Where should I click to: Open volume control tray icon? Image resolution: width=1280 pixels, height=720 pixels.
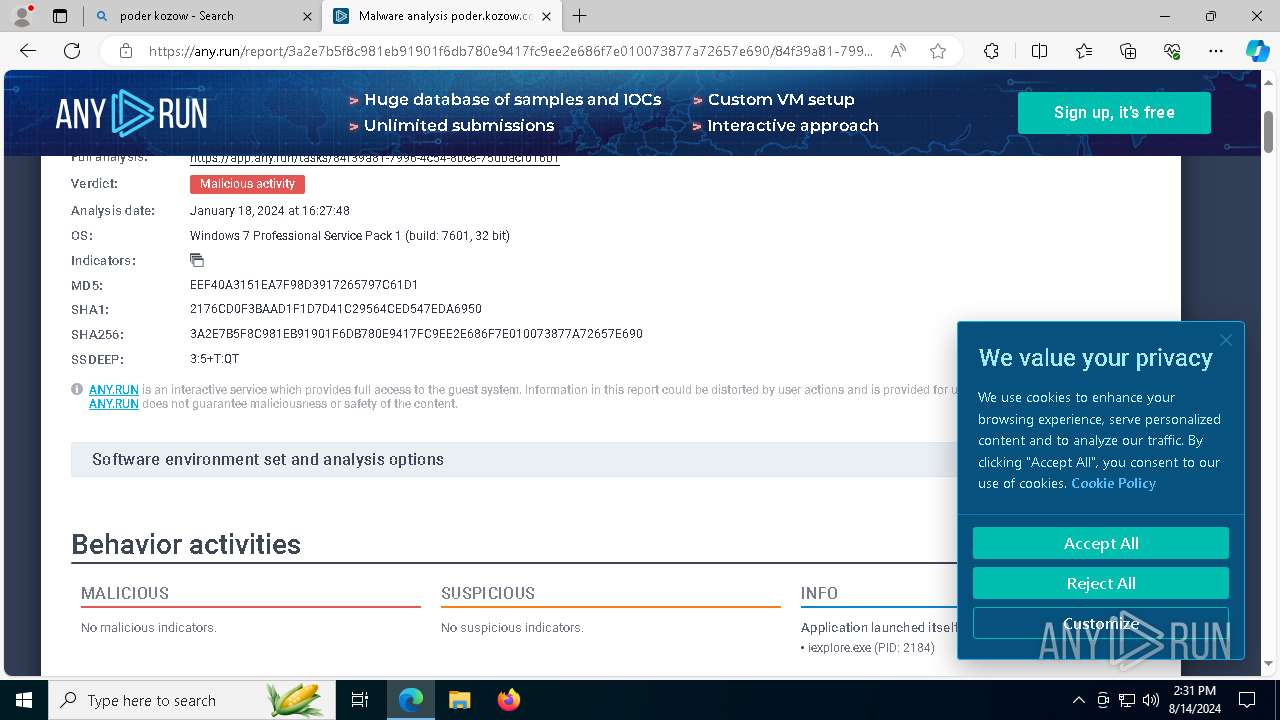pyautogui.click(x=1151, y=700)
